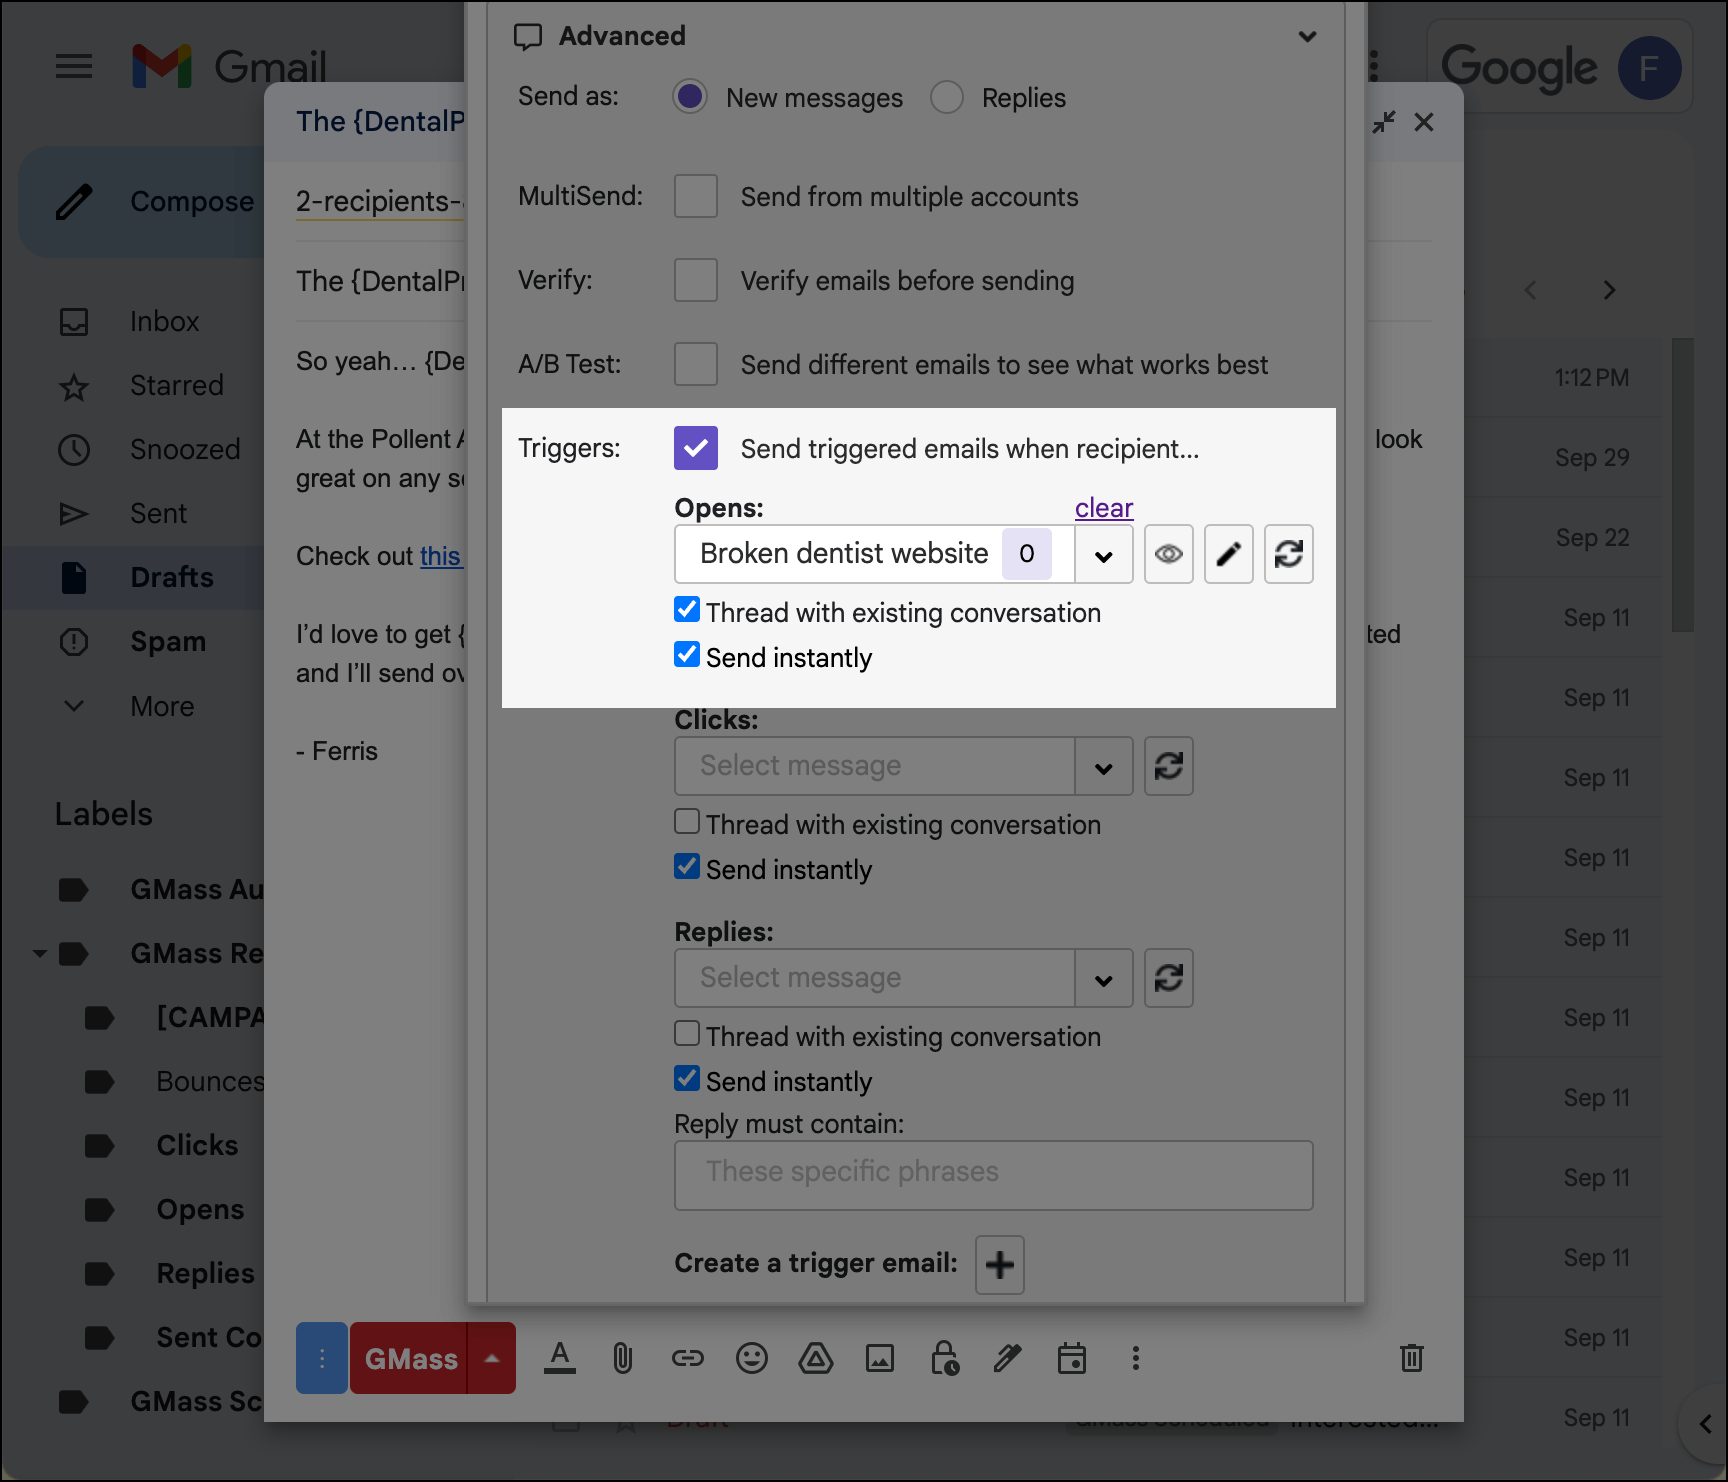
Task: Insert photo with the image icon
Action: [880, 1358]
